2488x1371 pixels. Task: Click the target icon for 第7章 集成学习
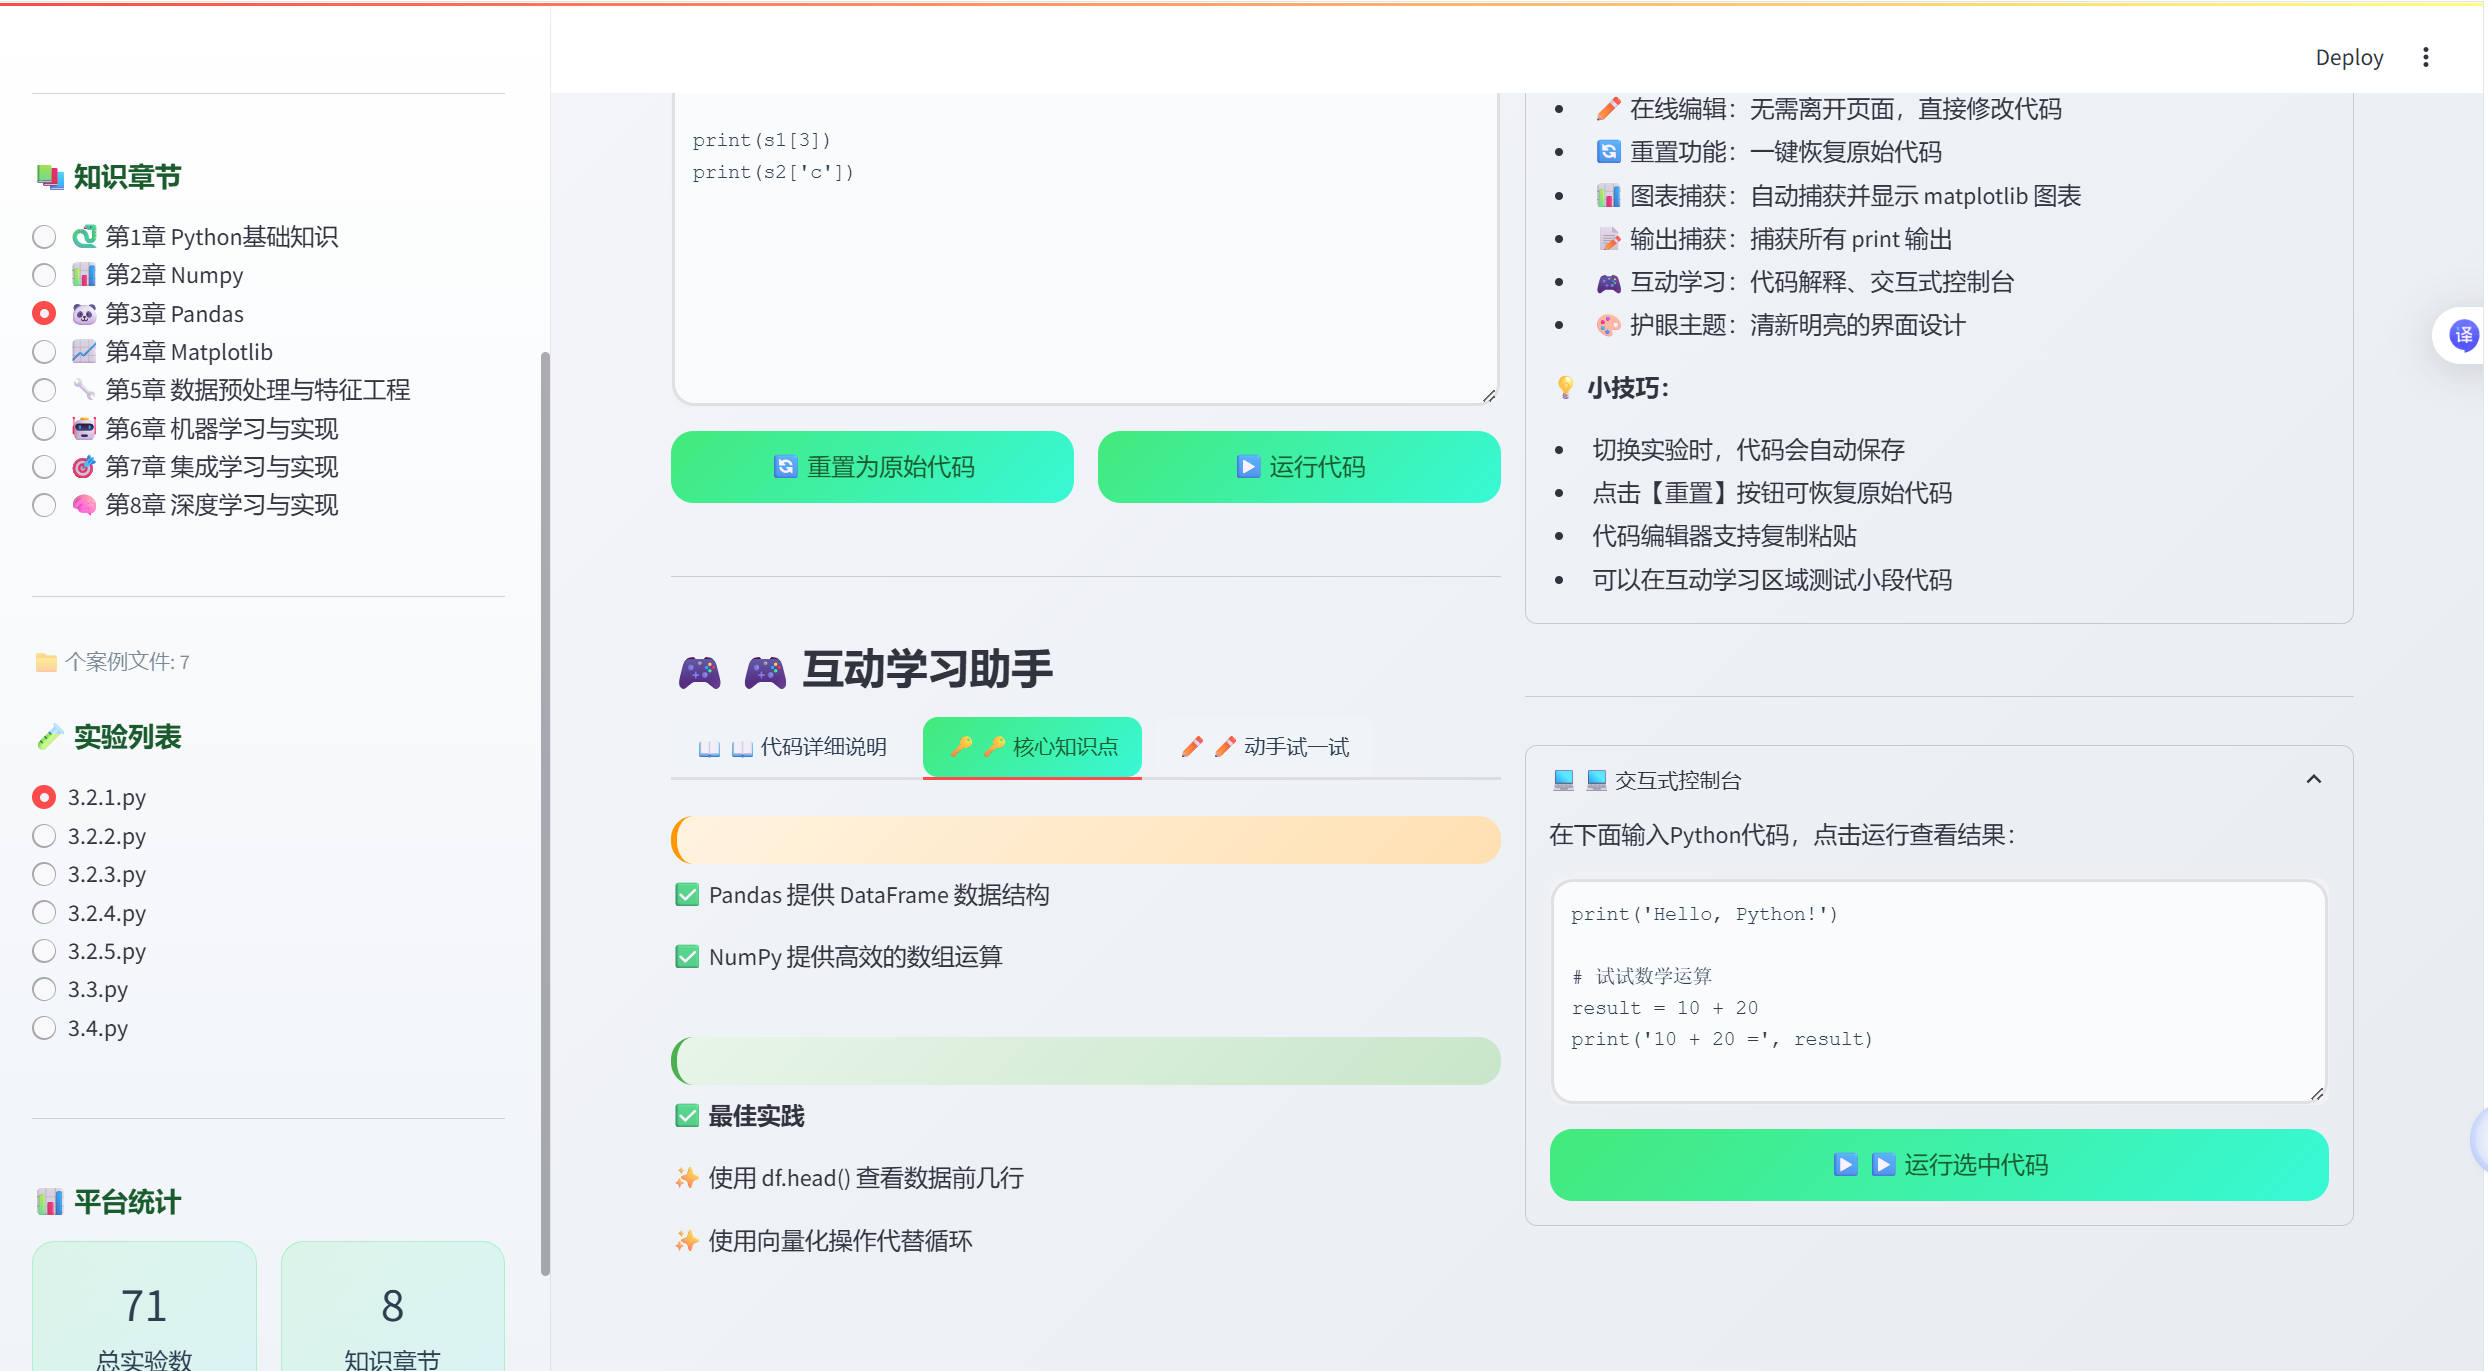(84, 467)
